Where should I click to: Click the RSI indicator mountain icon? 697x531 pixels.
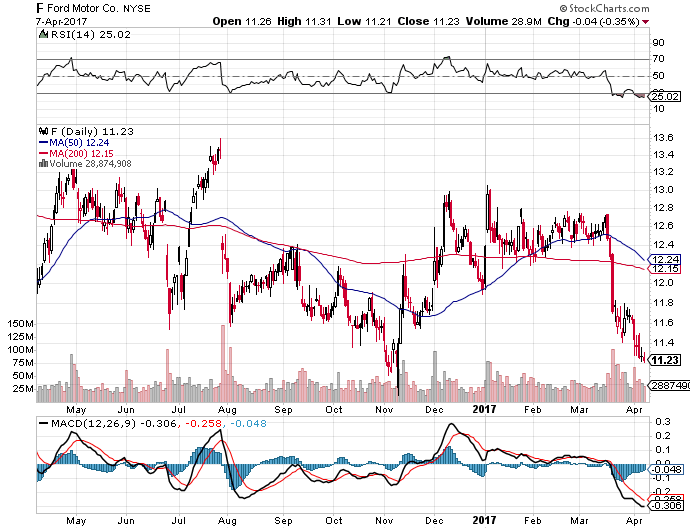pyautogui.click(x=43, y=34)
